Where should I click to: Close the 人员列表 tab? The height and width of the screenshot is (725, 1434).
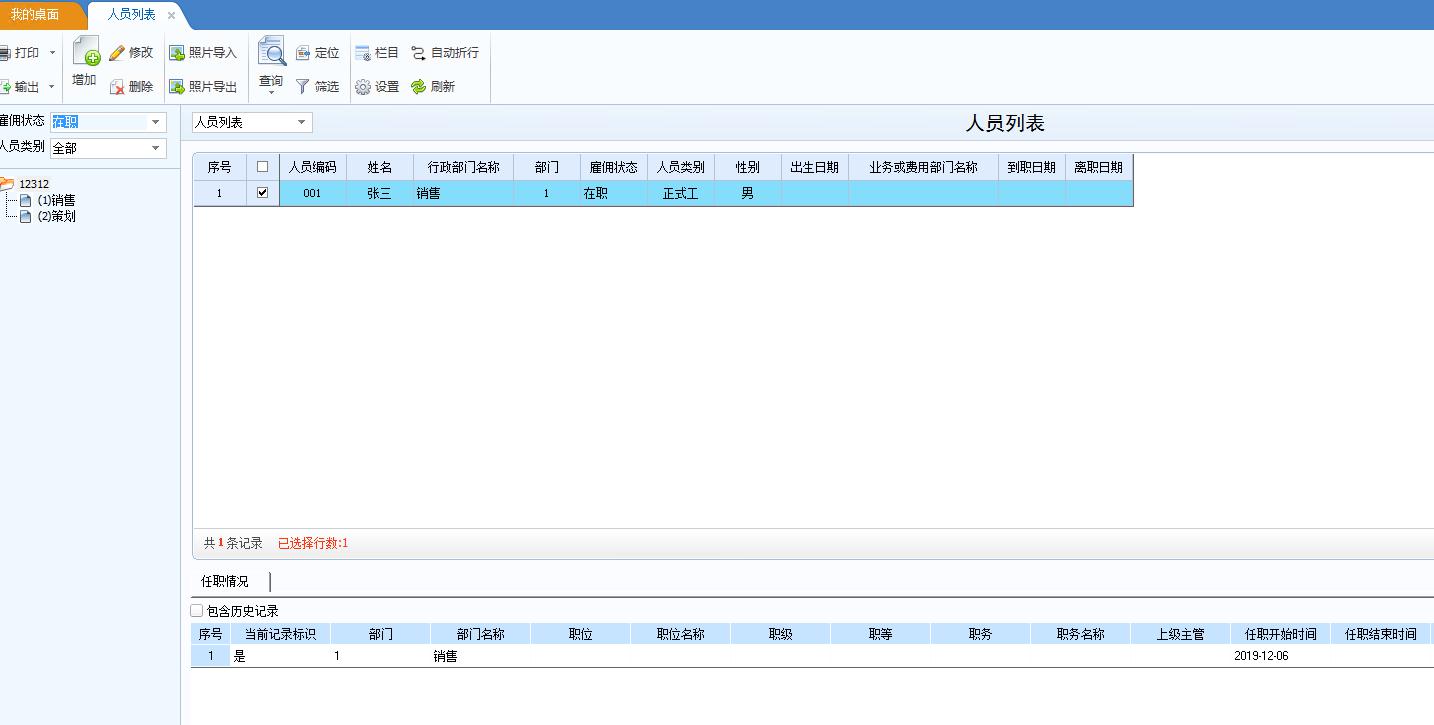171,15
